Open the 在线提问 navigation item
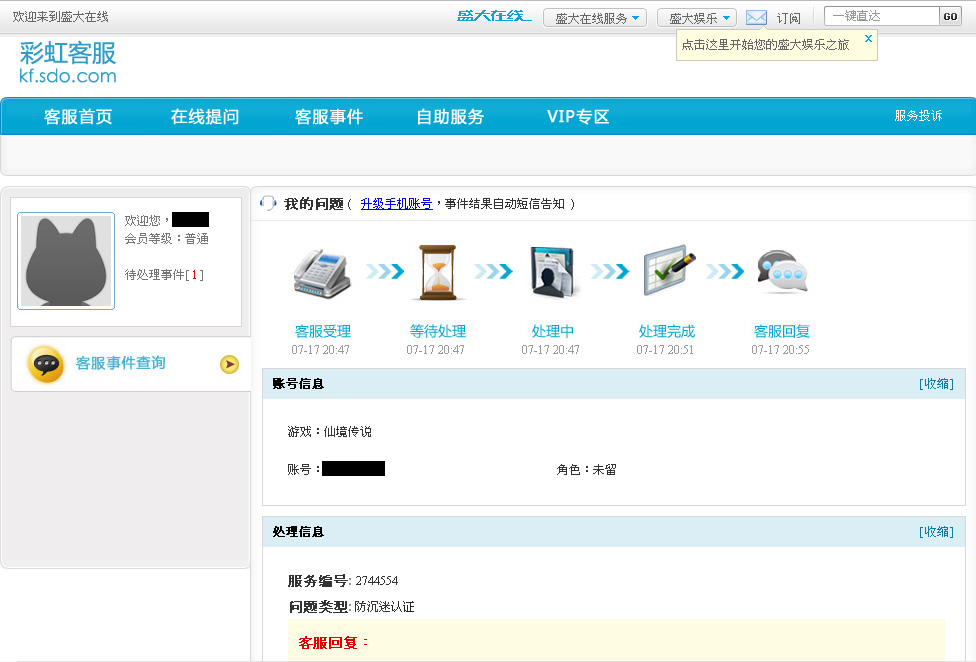Screen dimensions: 976x662 pyautogui.click(x=205, y=116)
